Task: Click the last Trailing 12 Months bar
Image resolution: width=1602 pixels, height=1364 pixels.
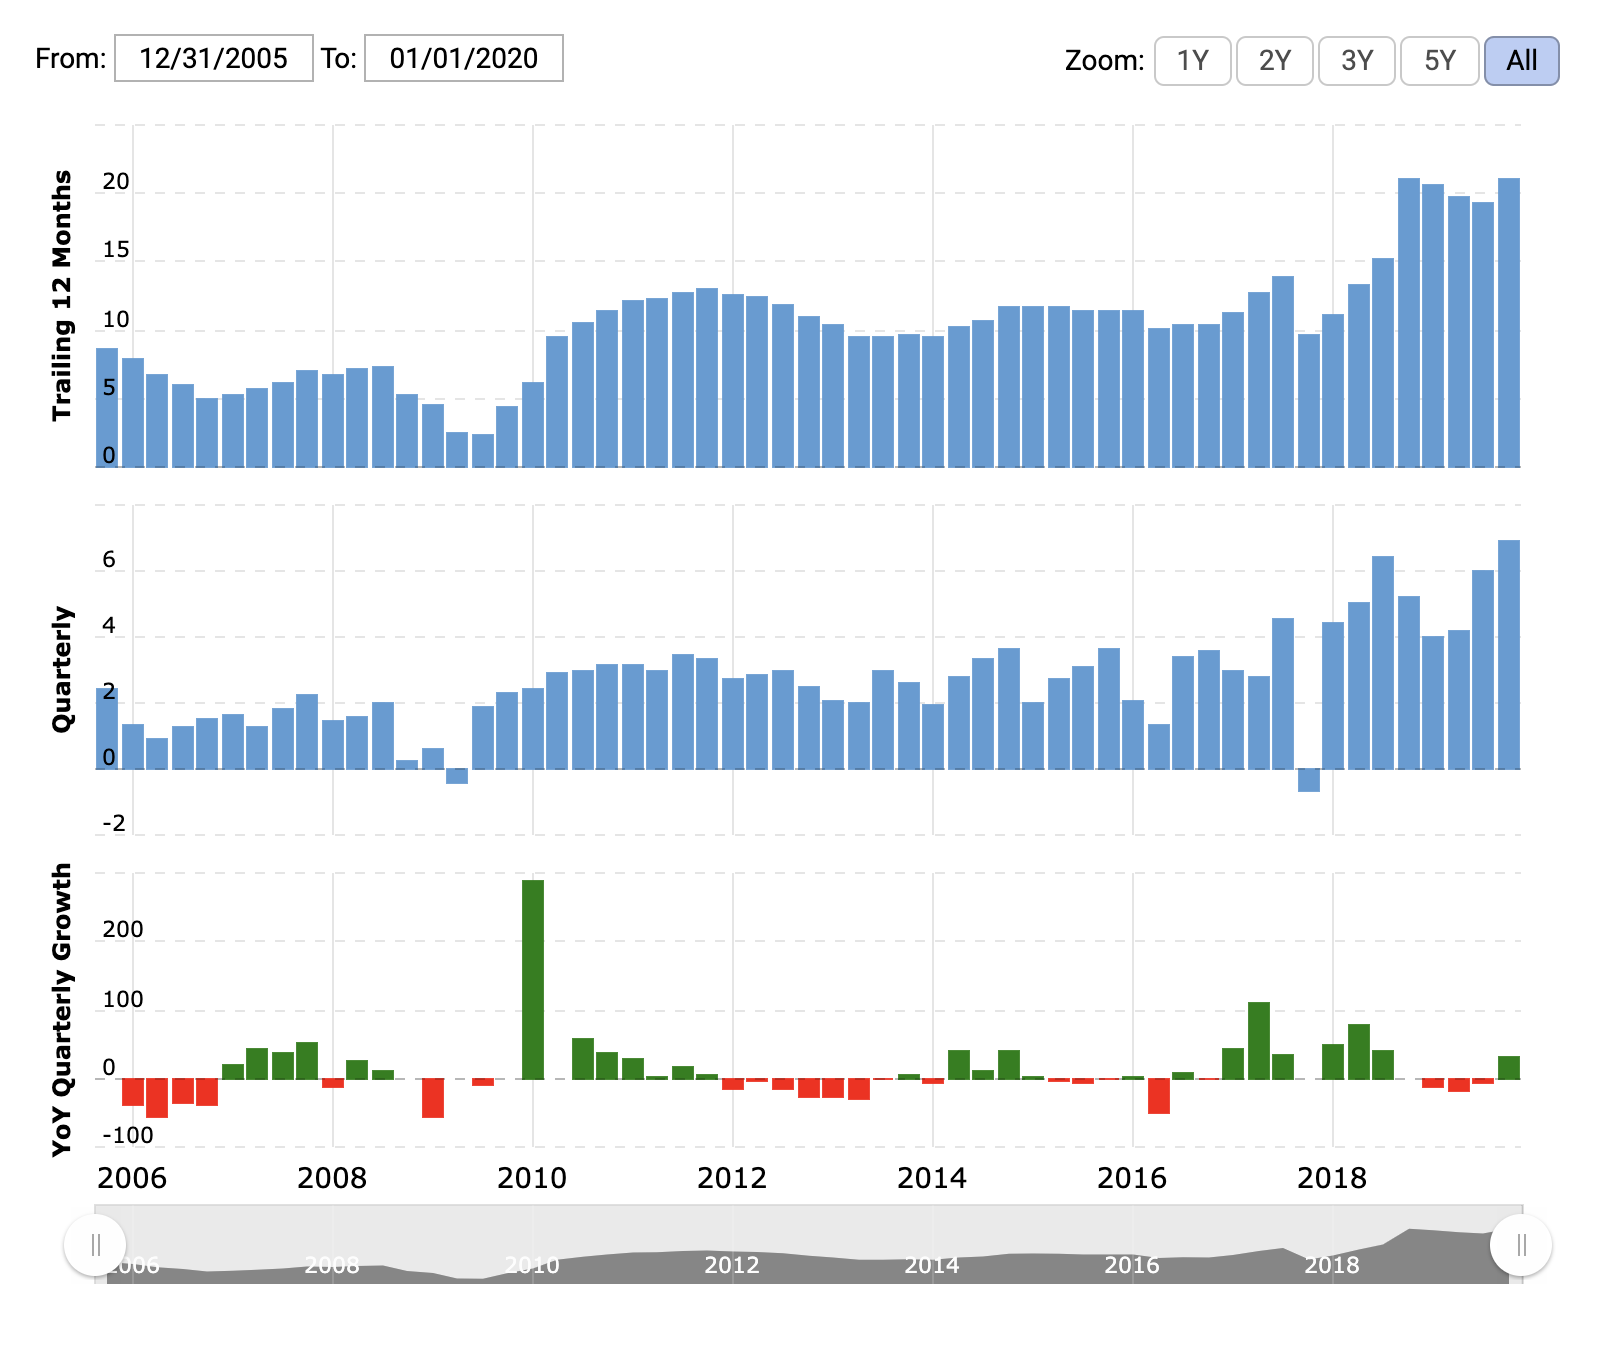Action: [1509, 323]
